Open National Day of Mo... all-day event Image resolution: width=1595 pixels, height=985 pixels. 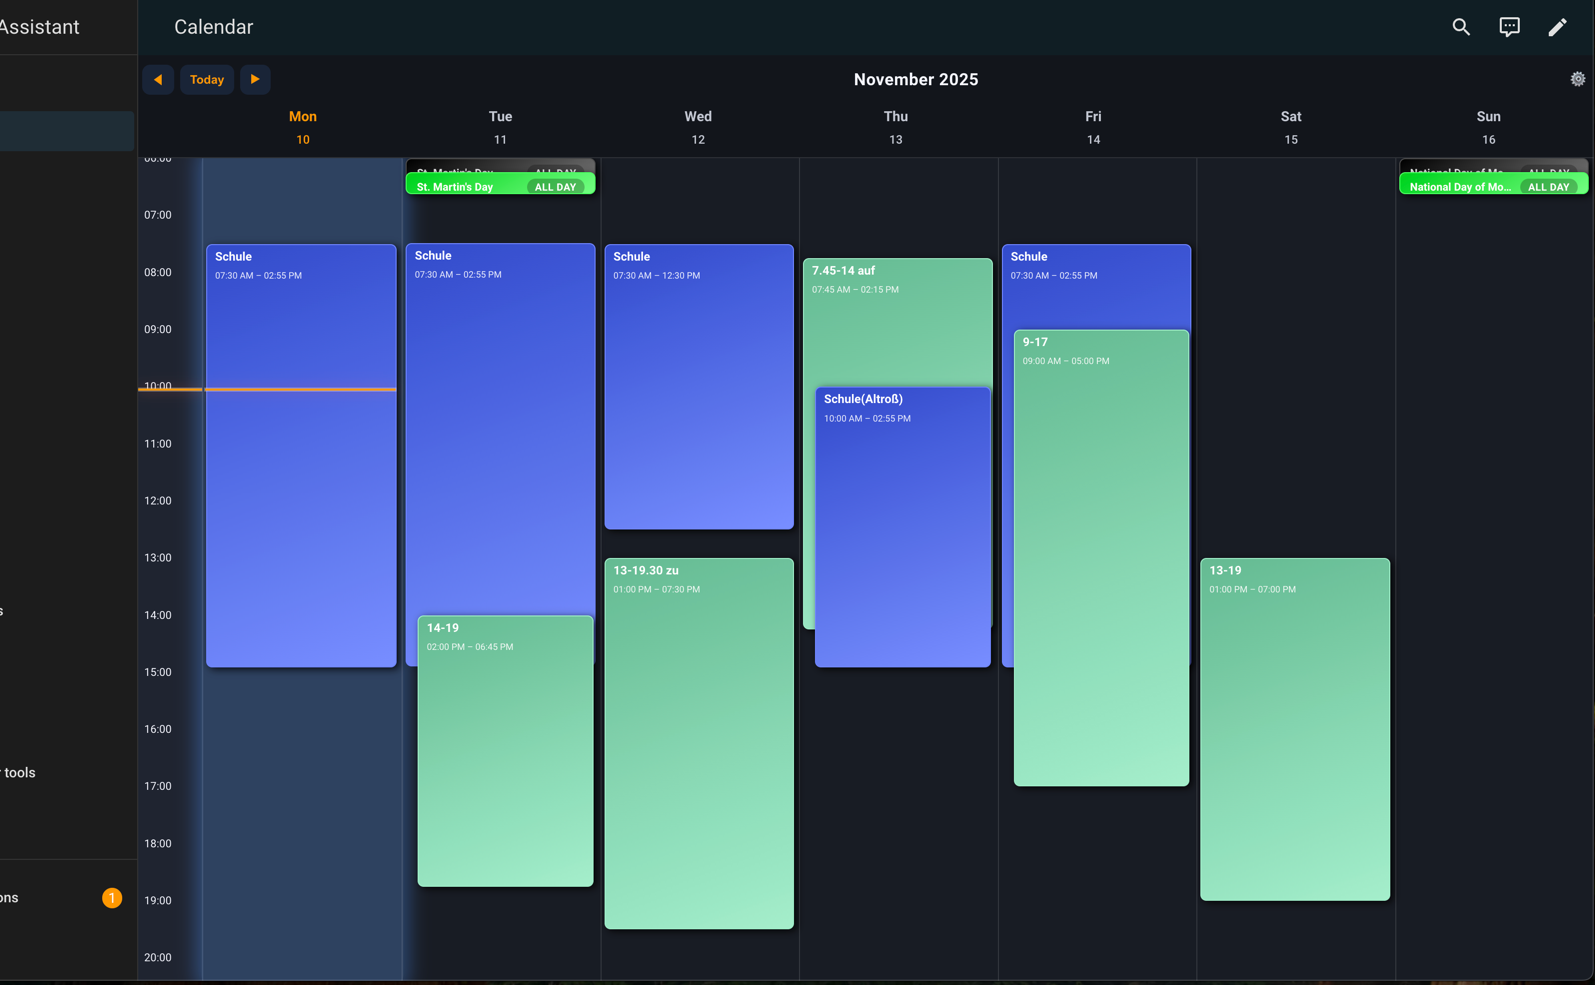coord(1493,186)
